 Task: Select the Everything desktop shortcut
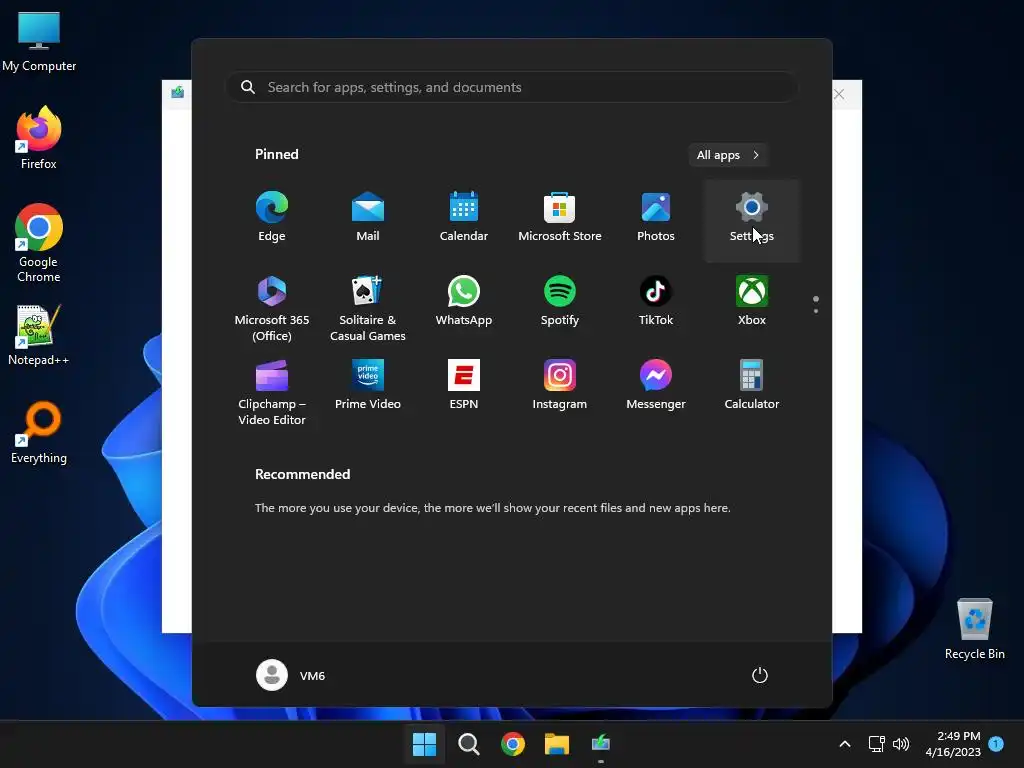(x=39, y=432)
